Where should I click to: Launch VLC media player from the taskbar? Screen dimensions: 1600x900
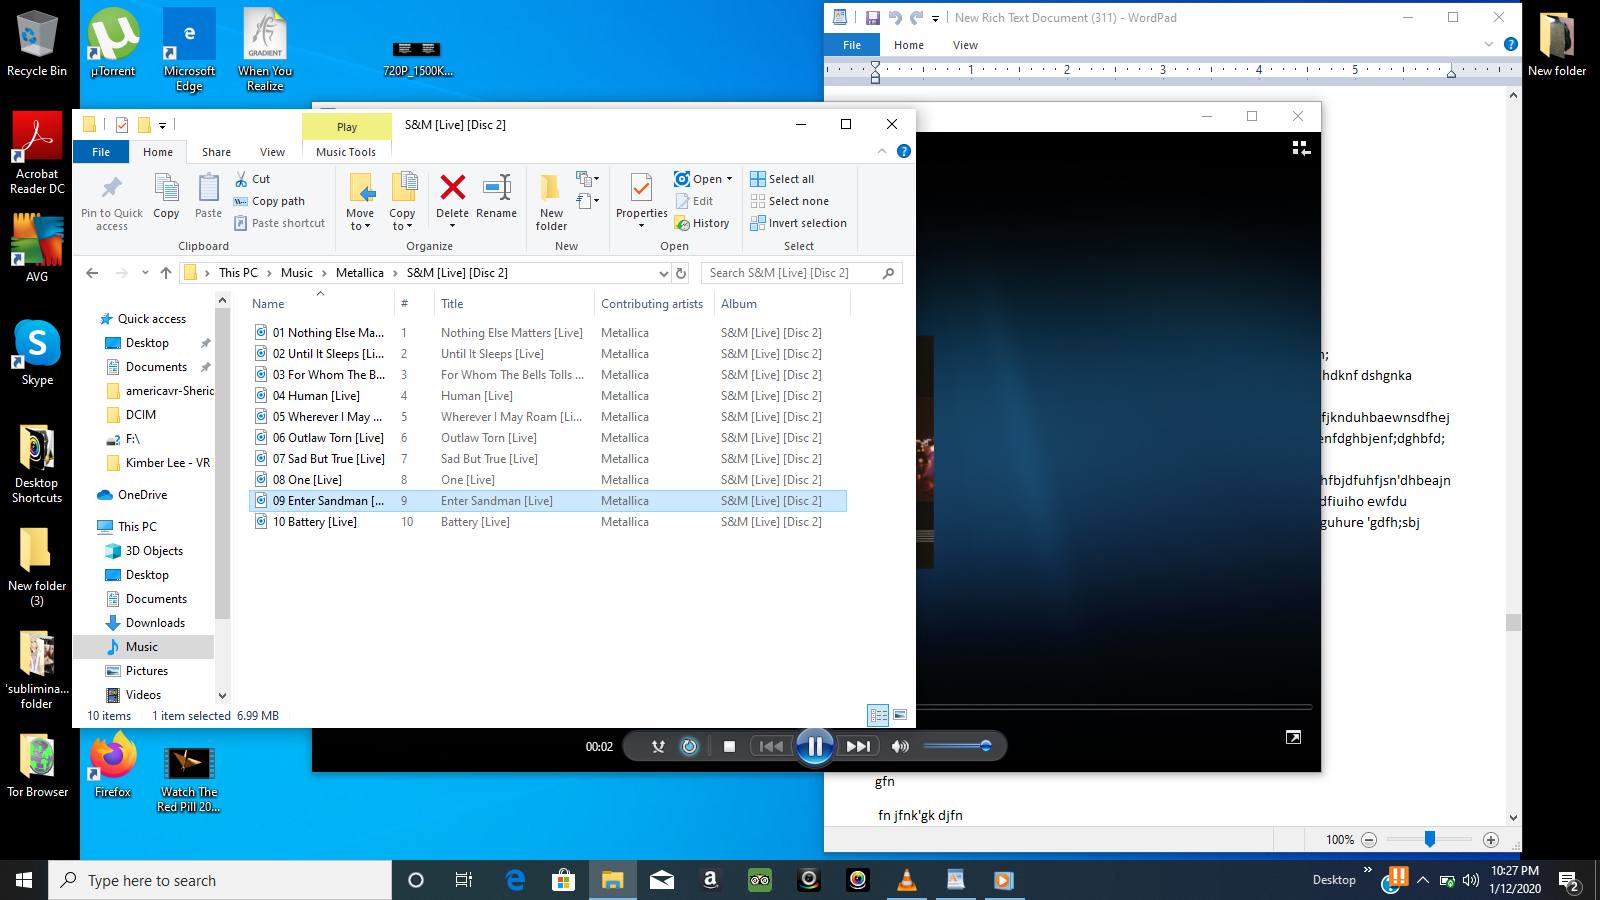[907, 880]
